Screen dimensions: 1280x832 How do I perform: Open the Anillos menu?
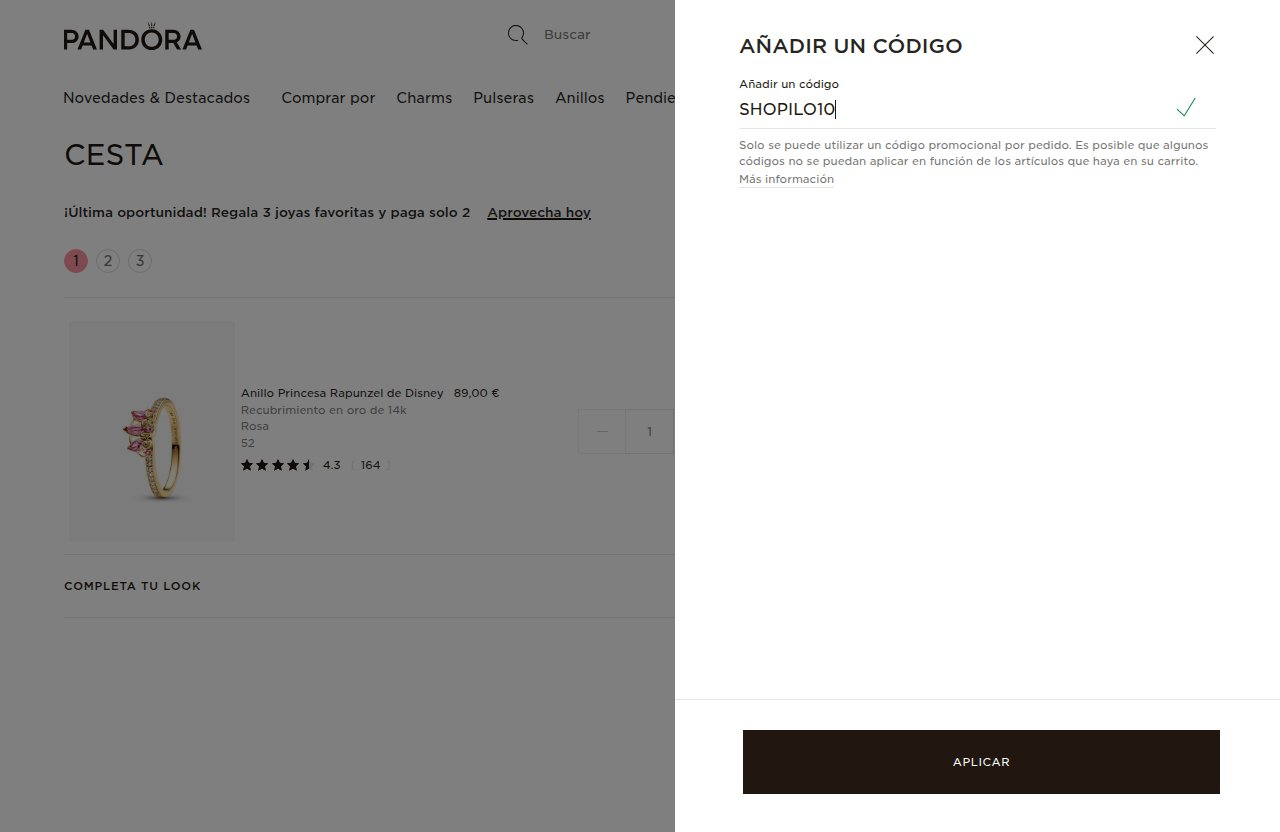(580, 98)
